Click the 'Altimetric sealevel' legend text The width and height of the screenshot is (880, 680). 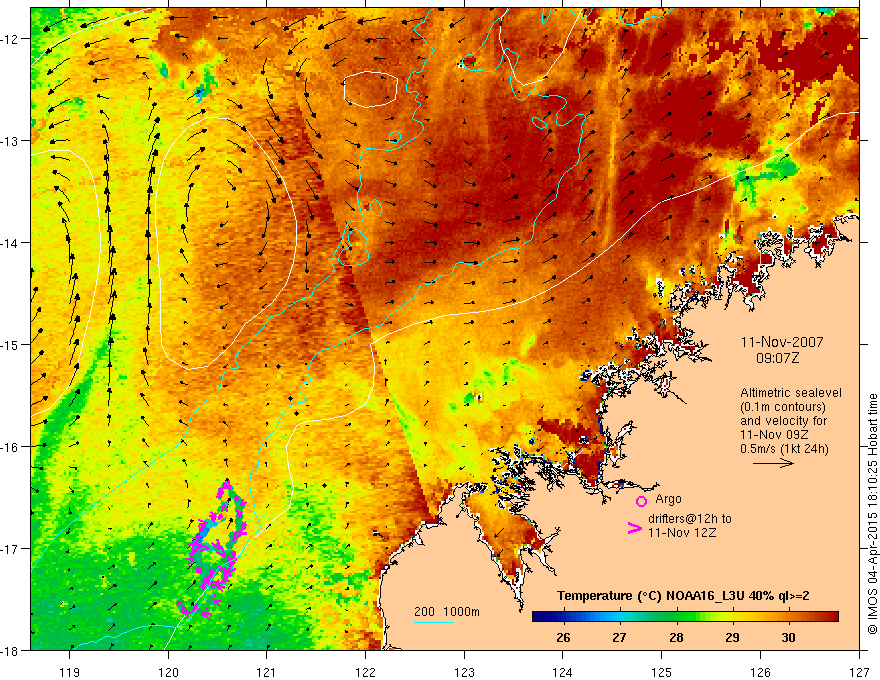(790, 393)
